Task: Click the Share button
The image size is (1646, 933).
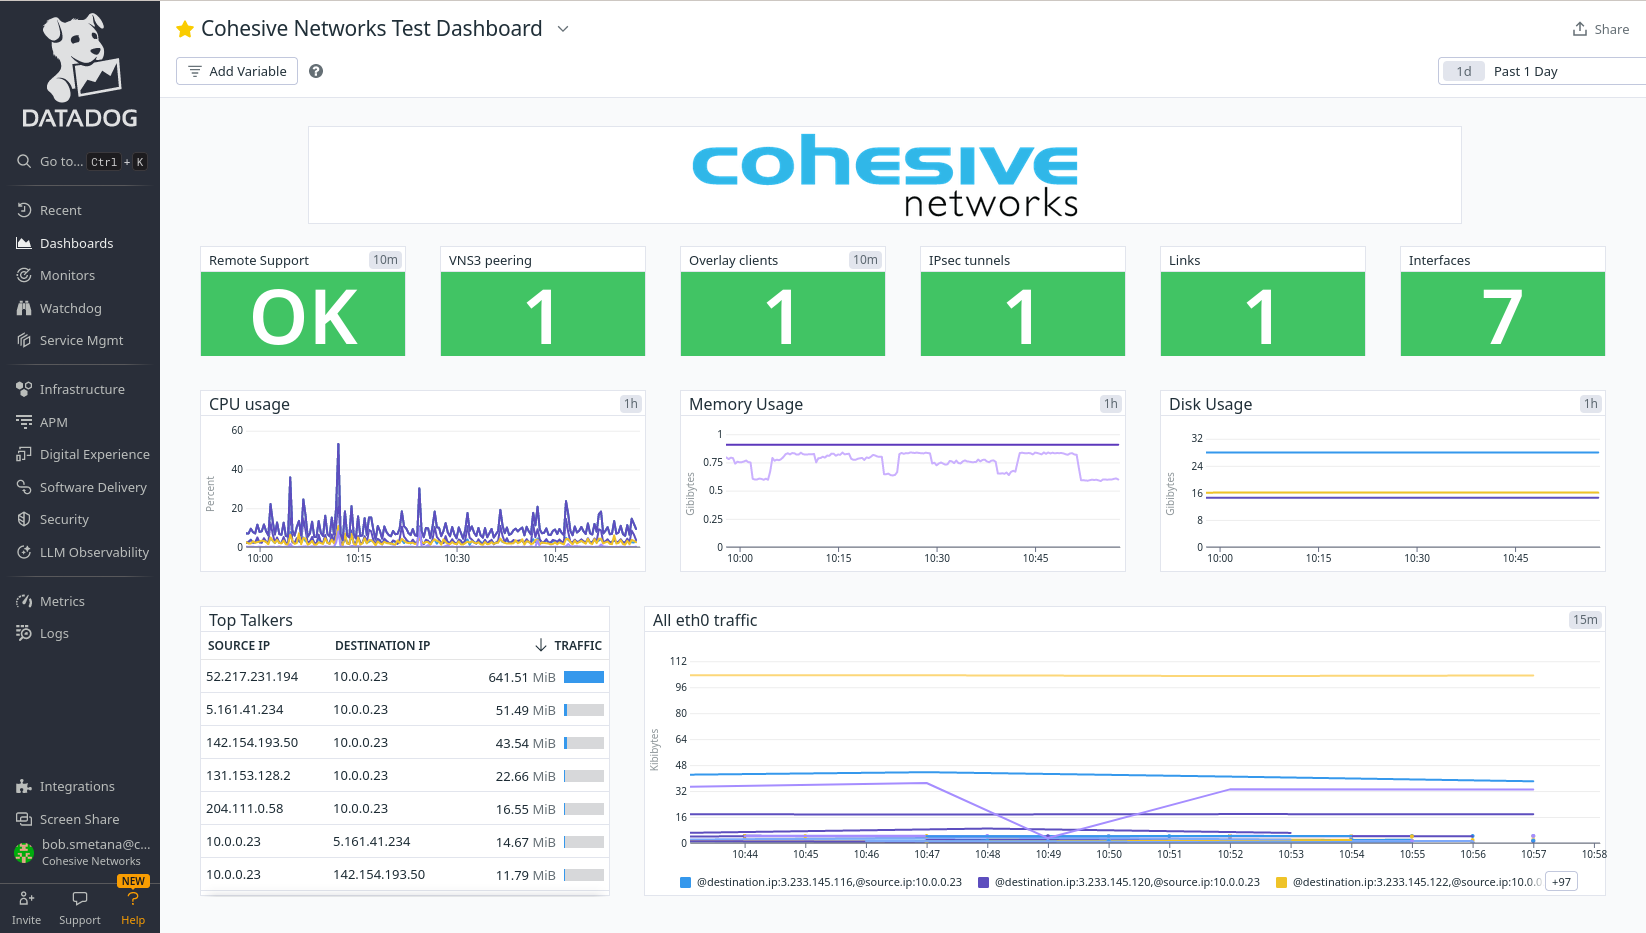Action: [x=1601, y=29]
